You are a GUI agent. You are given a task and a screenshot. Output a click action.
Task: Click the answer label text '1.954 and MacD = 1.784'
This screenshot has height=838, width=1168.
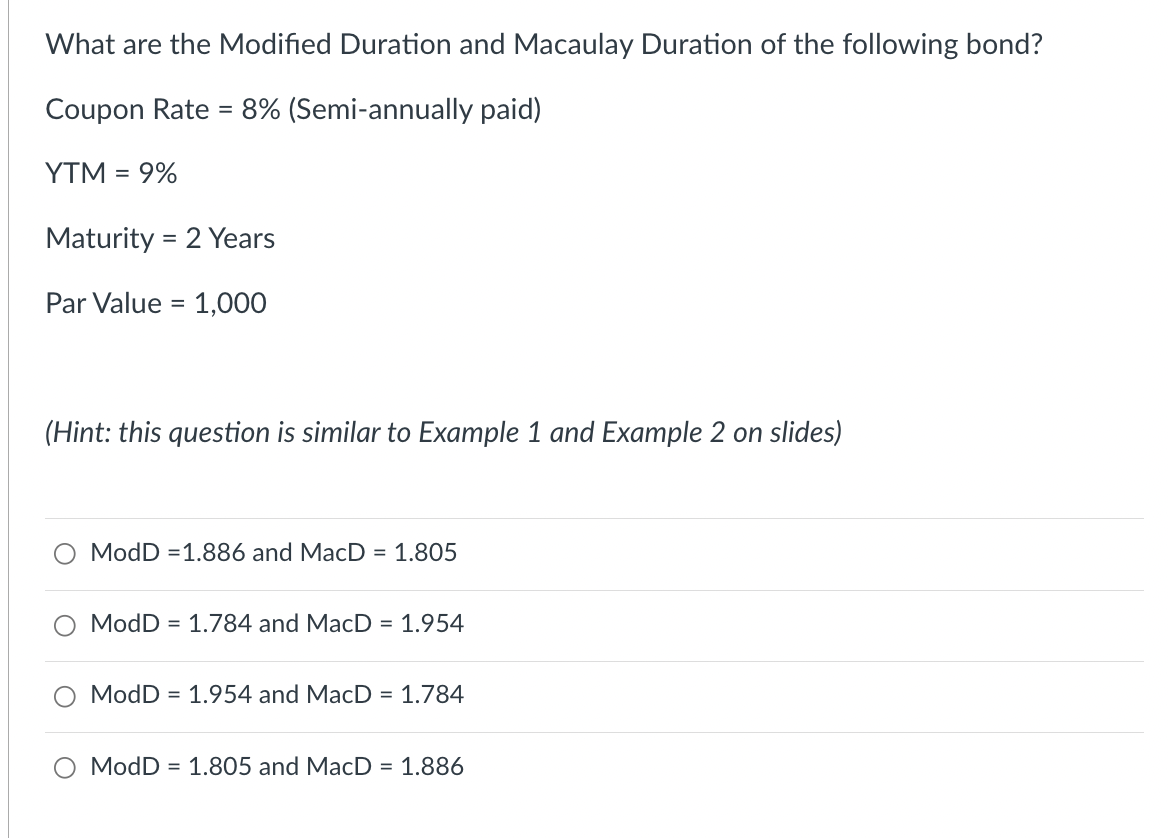[x=280, y=696]
